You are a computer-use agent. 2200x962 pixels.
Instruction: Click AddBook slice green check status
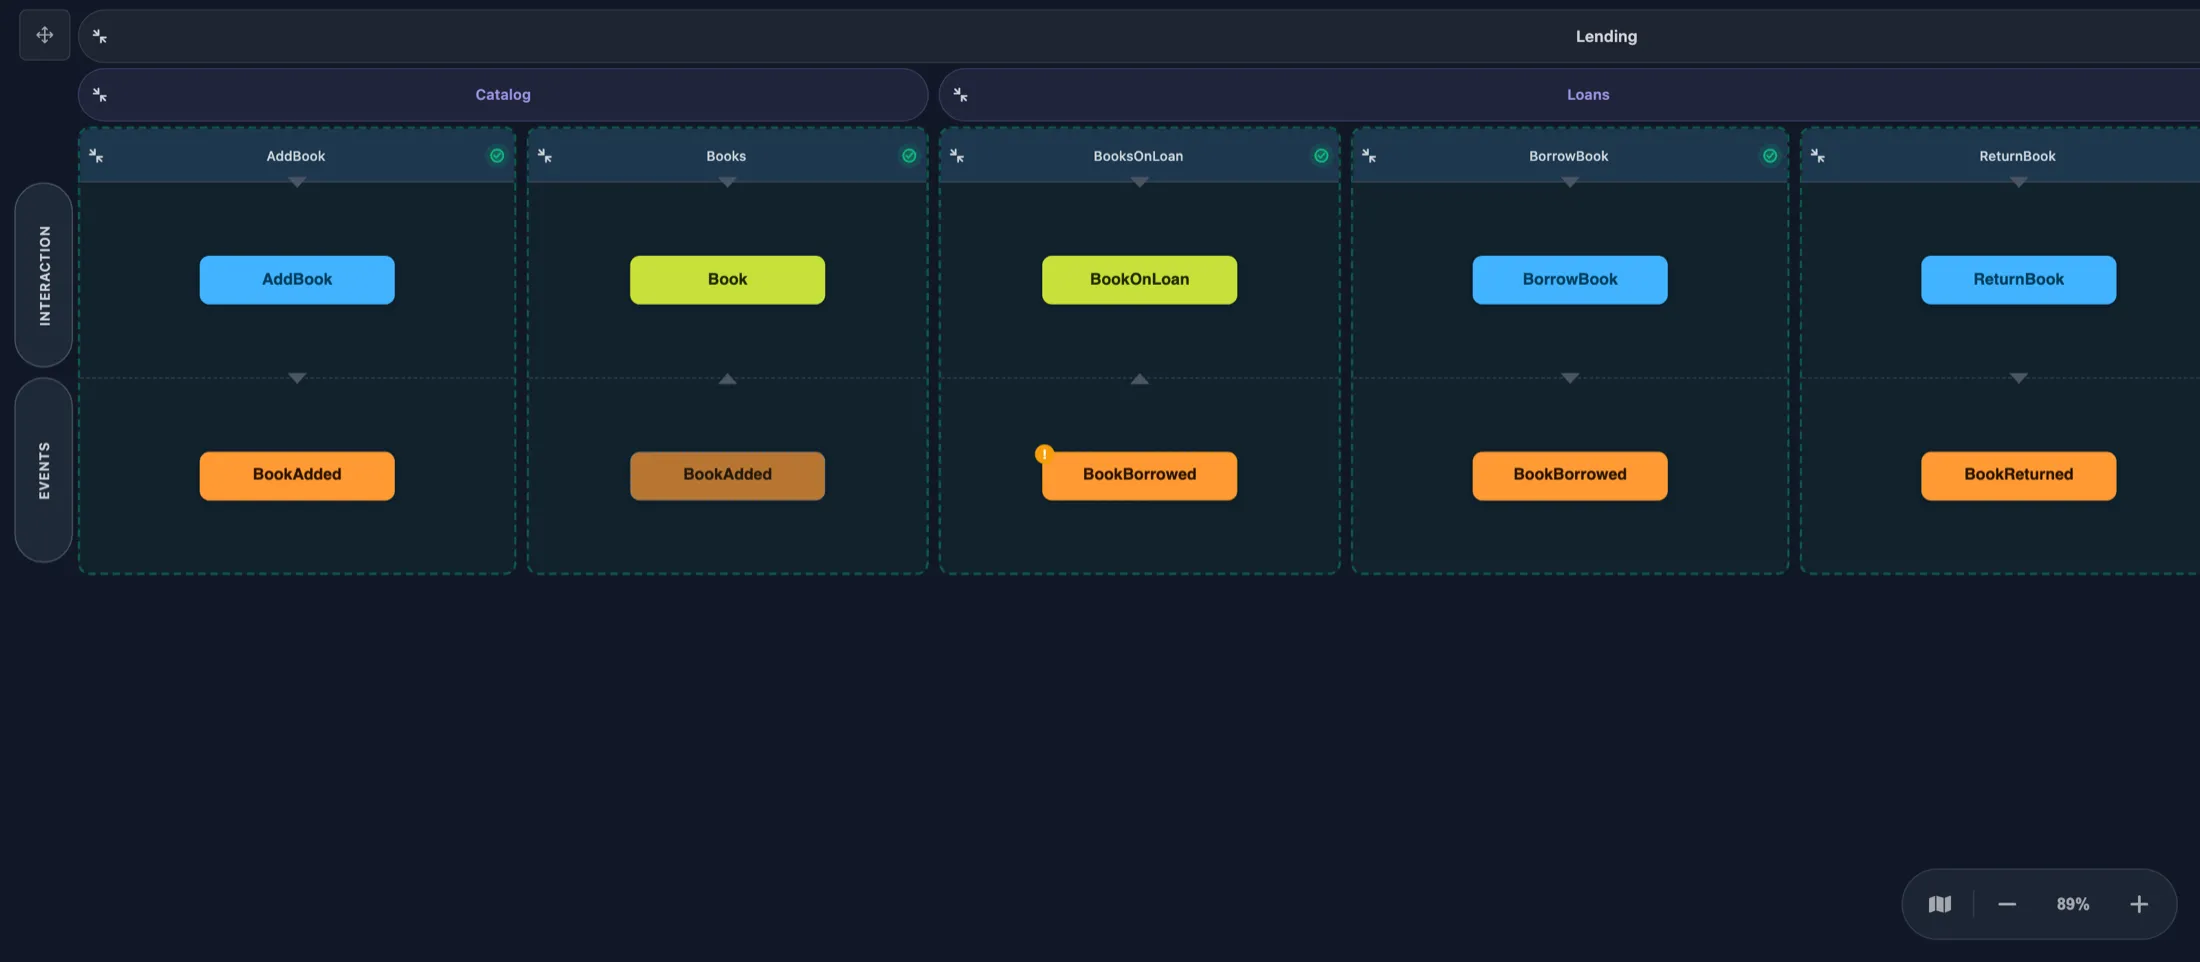(497, 156)
